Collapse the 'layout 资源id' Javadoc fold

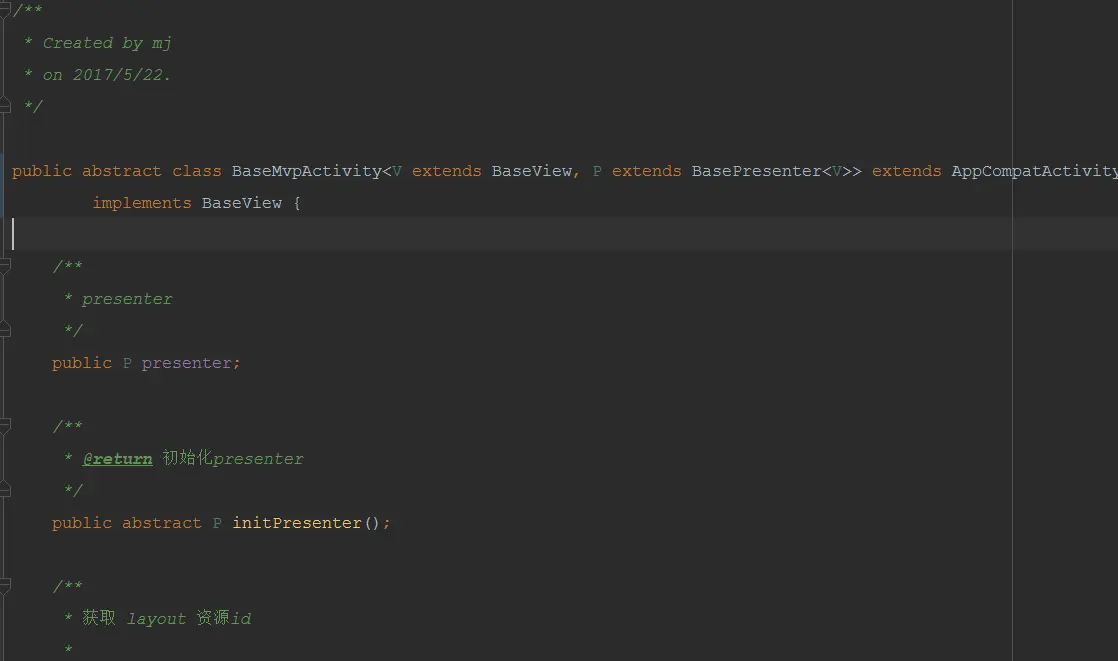tap(5, 586)
